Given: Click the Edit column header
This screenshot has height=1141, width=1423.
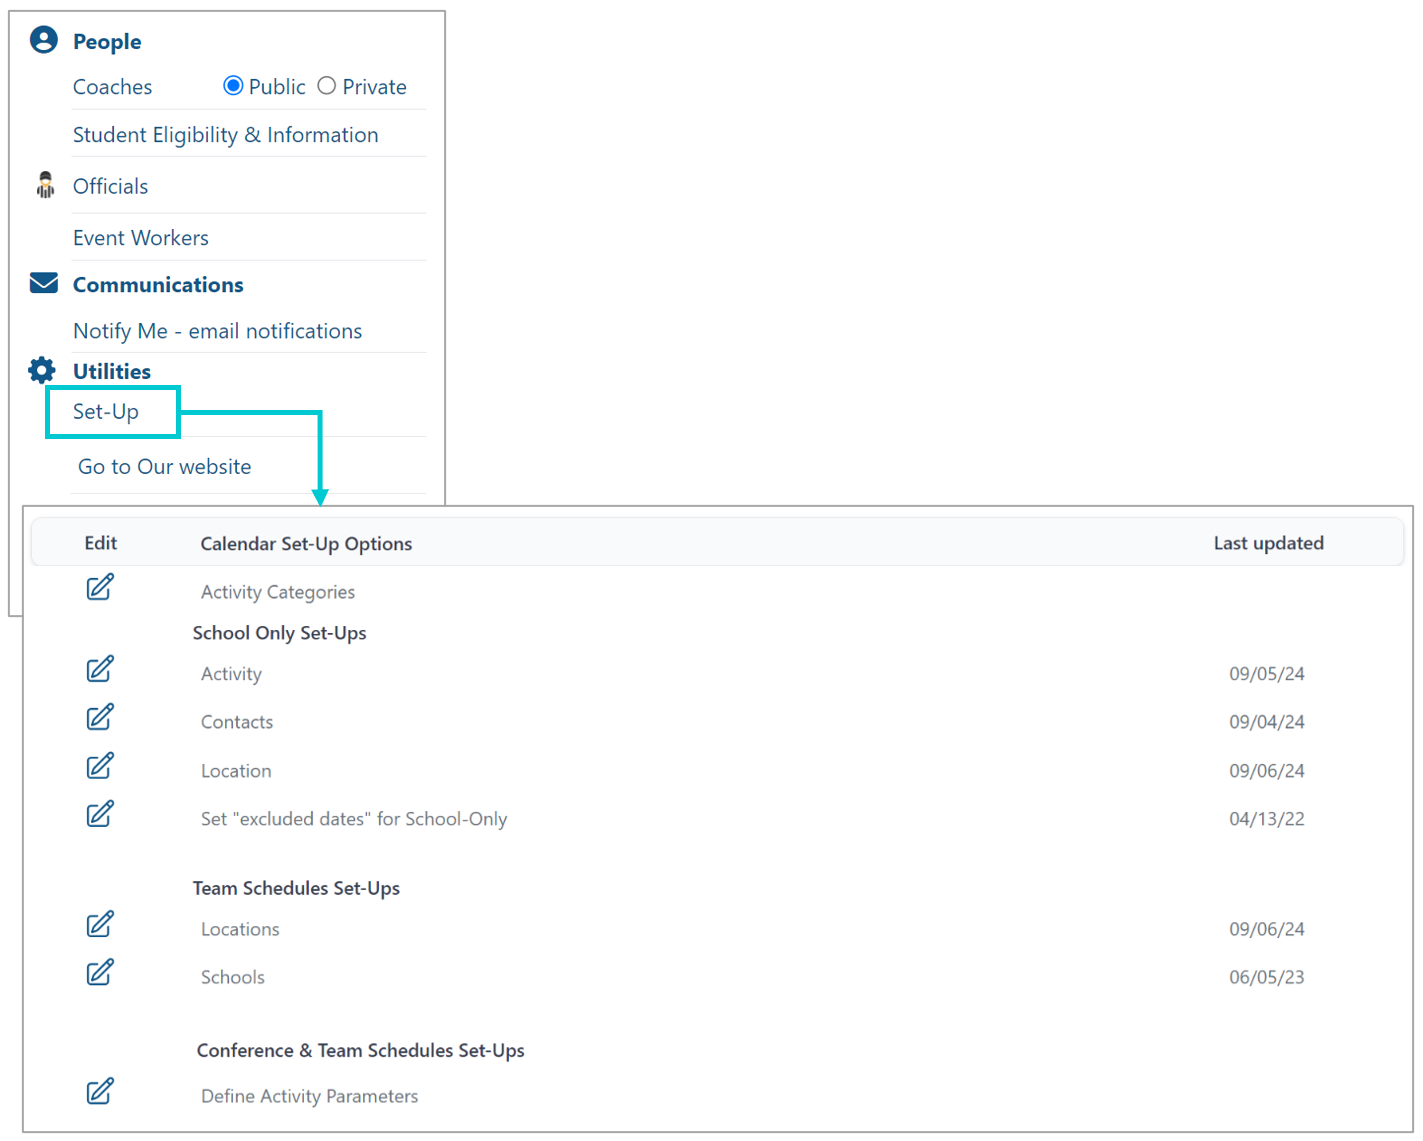Looking at the screenshot, I should pos(100,543).
